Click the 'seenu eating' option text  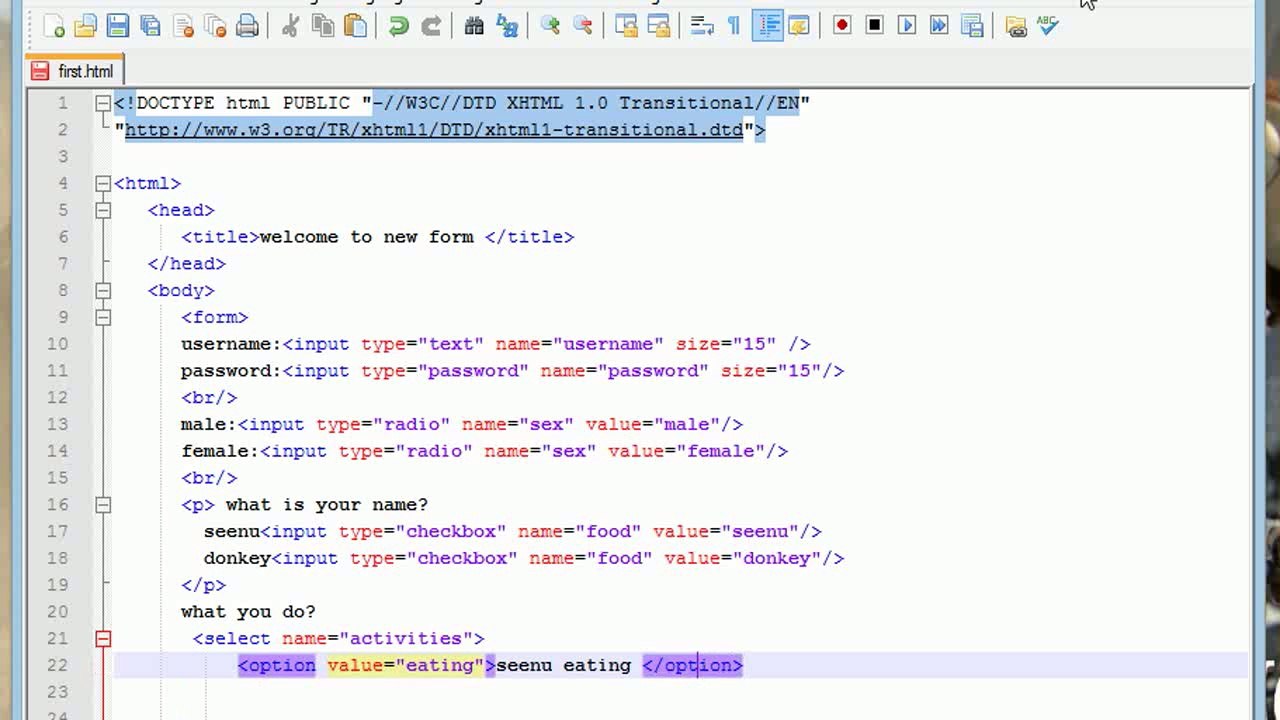coord(563,665)
